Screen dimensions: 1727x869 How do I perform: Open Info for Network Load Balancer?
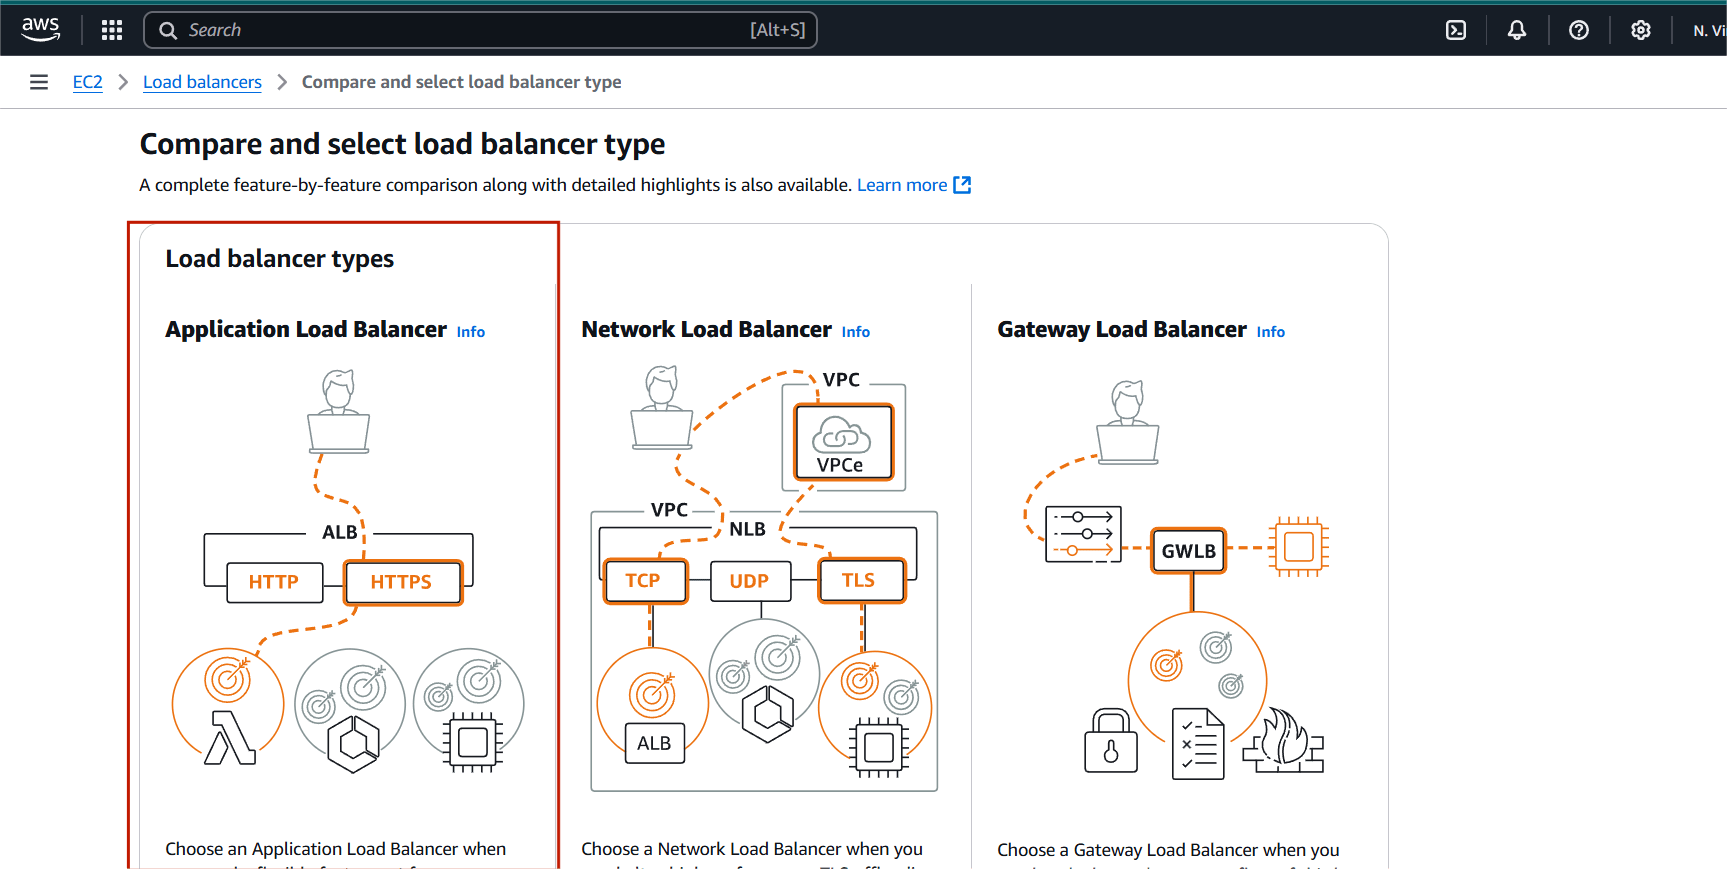click(x=856, y=332)
